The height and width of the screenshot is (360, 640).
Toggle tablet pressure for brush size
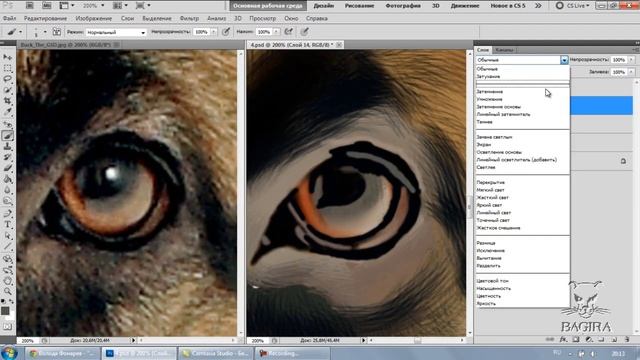pos(304,32)
